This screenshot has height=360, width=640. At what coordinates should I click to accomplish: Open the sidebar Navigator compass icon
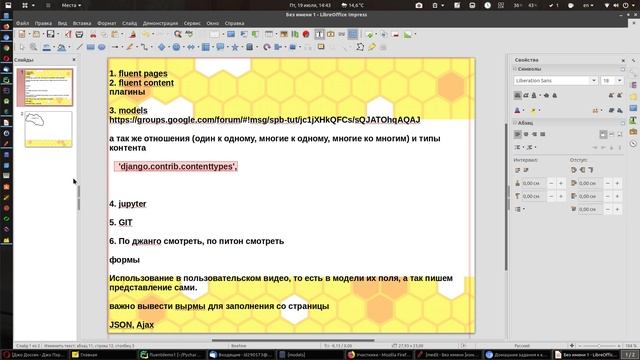pyautogui.click(x=633, y=143)
